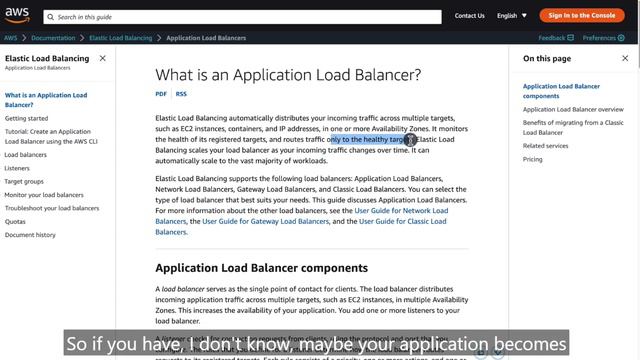Jump to Pricing section
640x360 pixels.
pyautogui.click(x=533, y=159)
